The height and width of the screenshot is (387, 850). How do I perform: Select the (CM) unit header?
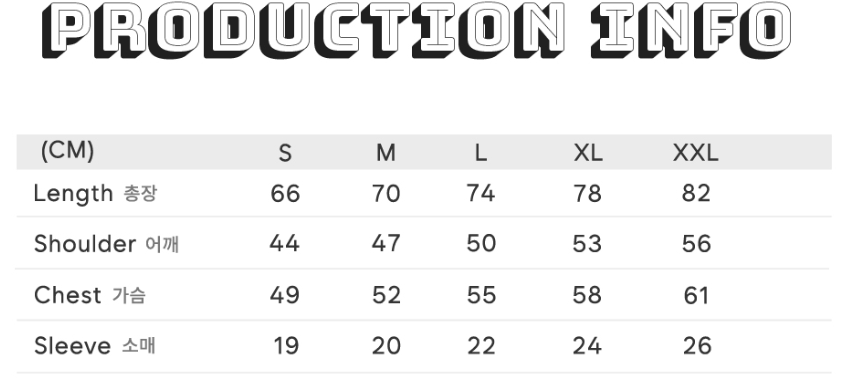click(67, 150)
